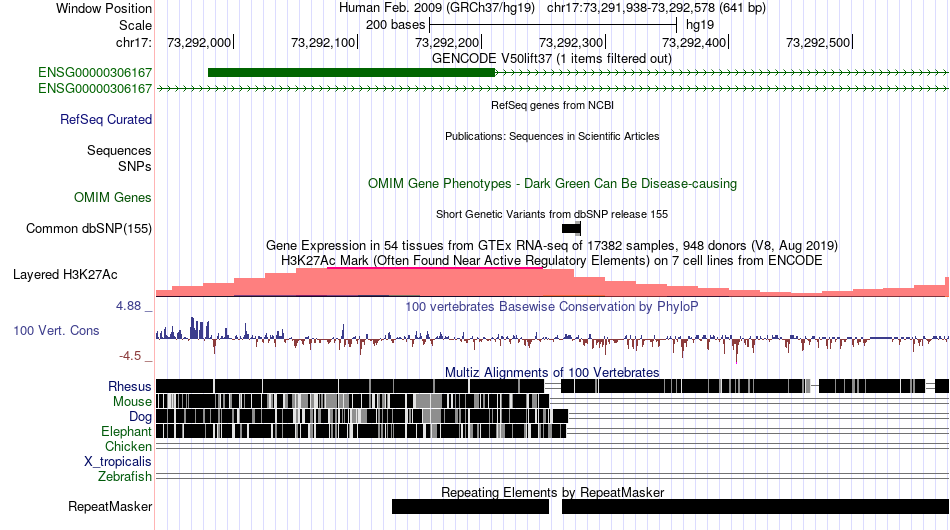Viewport: 950px width, 530px height.
Task: Click the left RepeatMasker black element
Action: pos(470,506)
